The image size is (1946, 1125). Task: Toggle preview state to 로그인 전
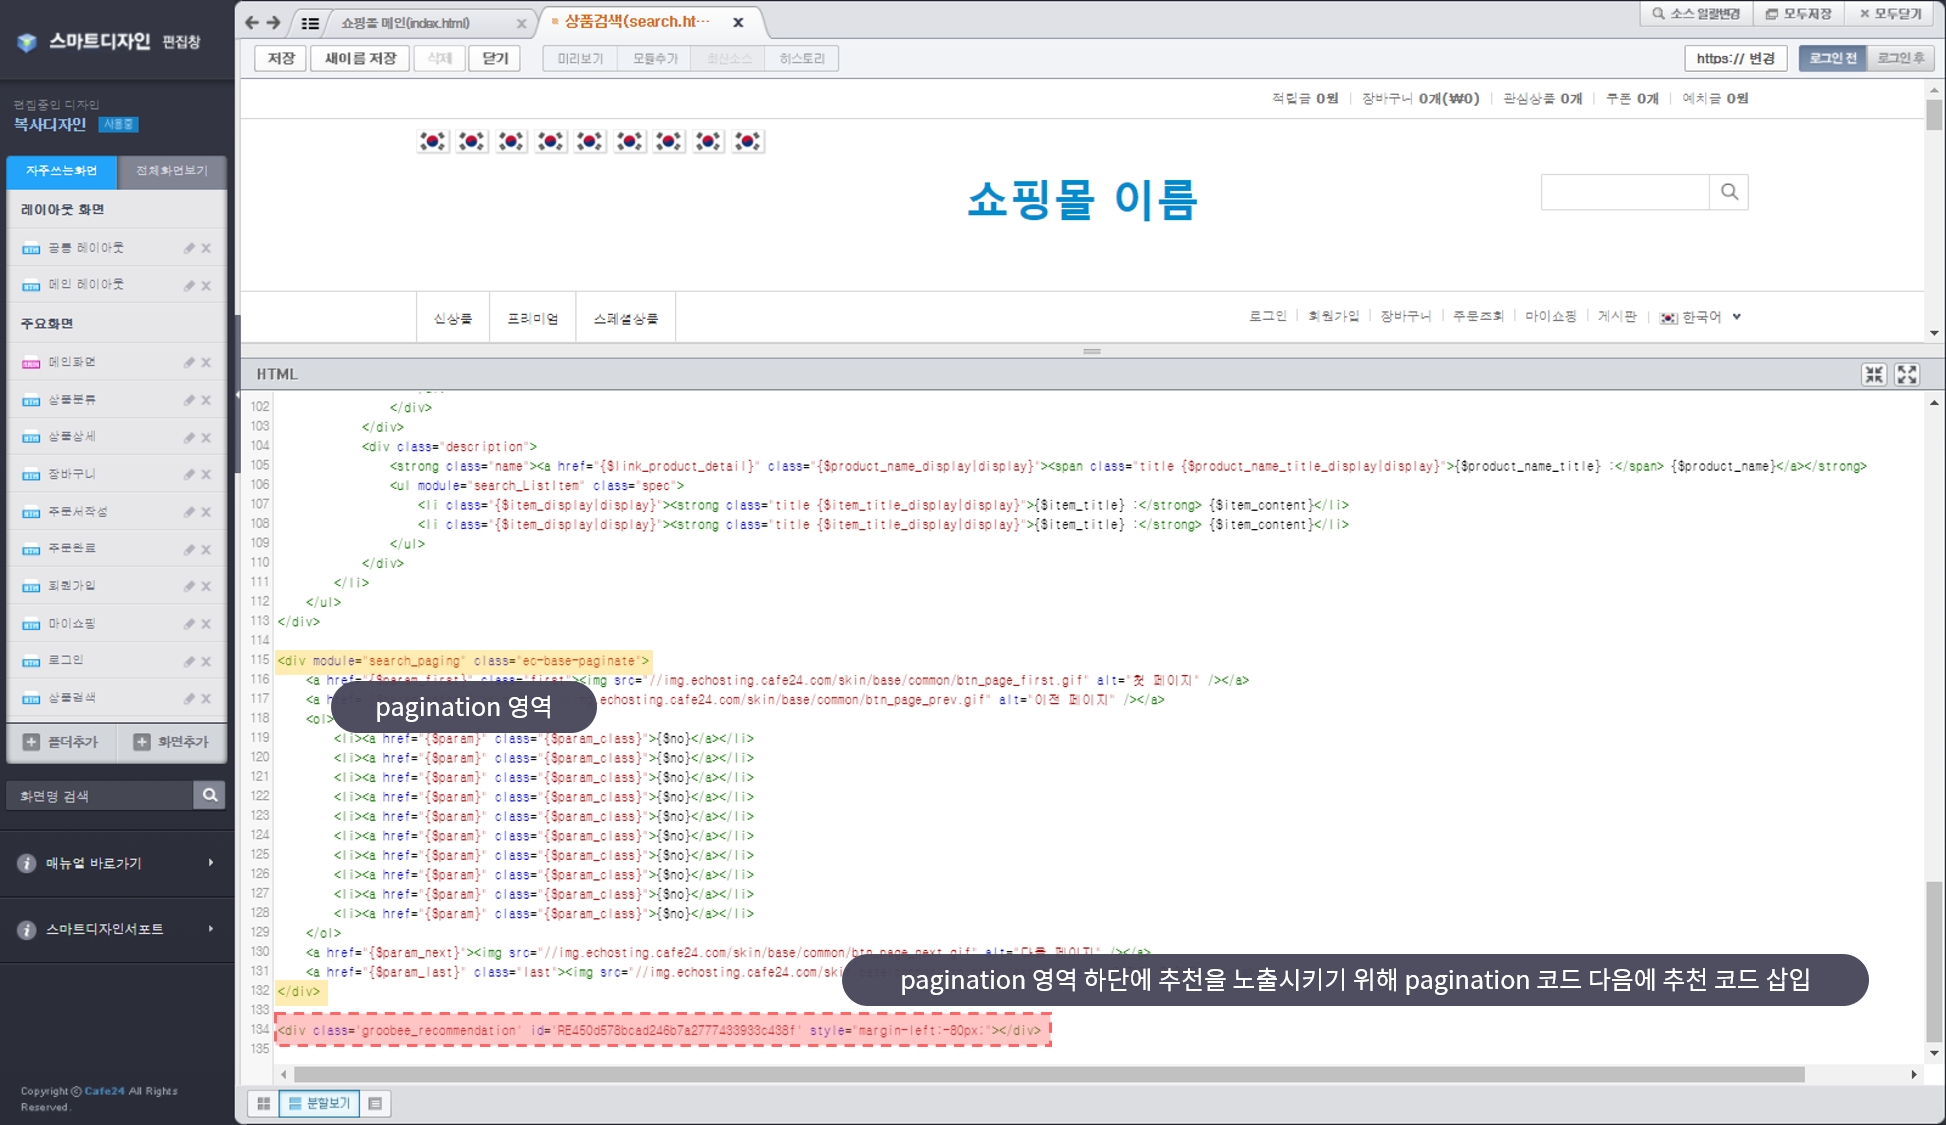coord(1832,58)
